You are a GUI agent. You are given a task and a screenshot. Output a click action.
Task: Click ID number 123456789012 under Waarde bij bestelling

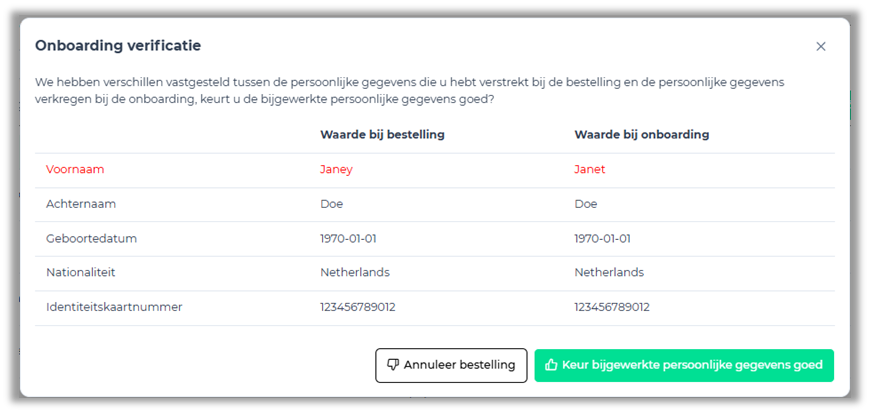[358, 307]
